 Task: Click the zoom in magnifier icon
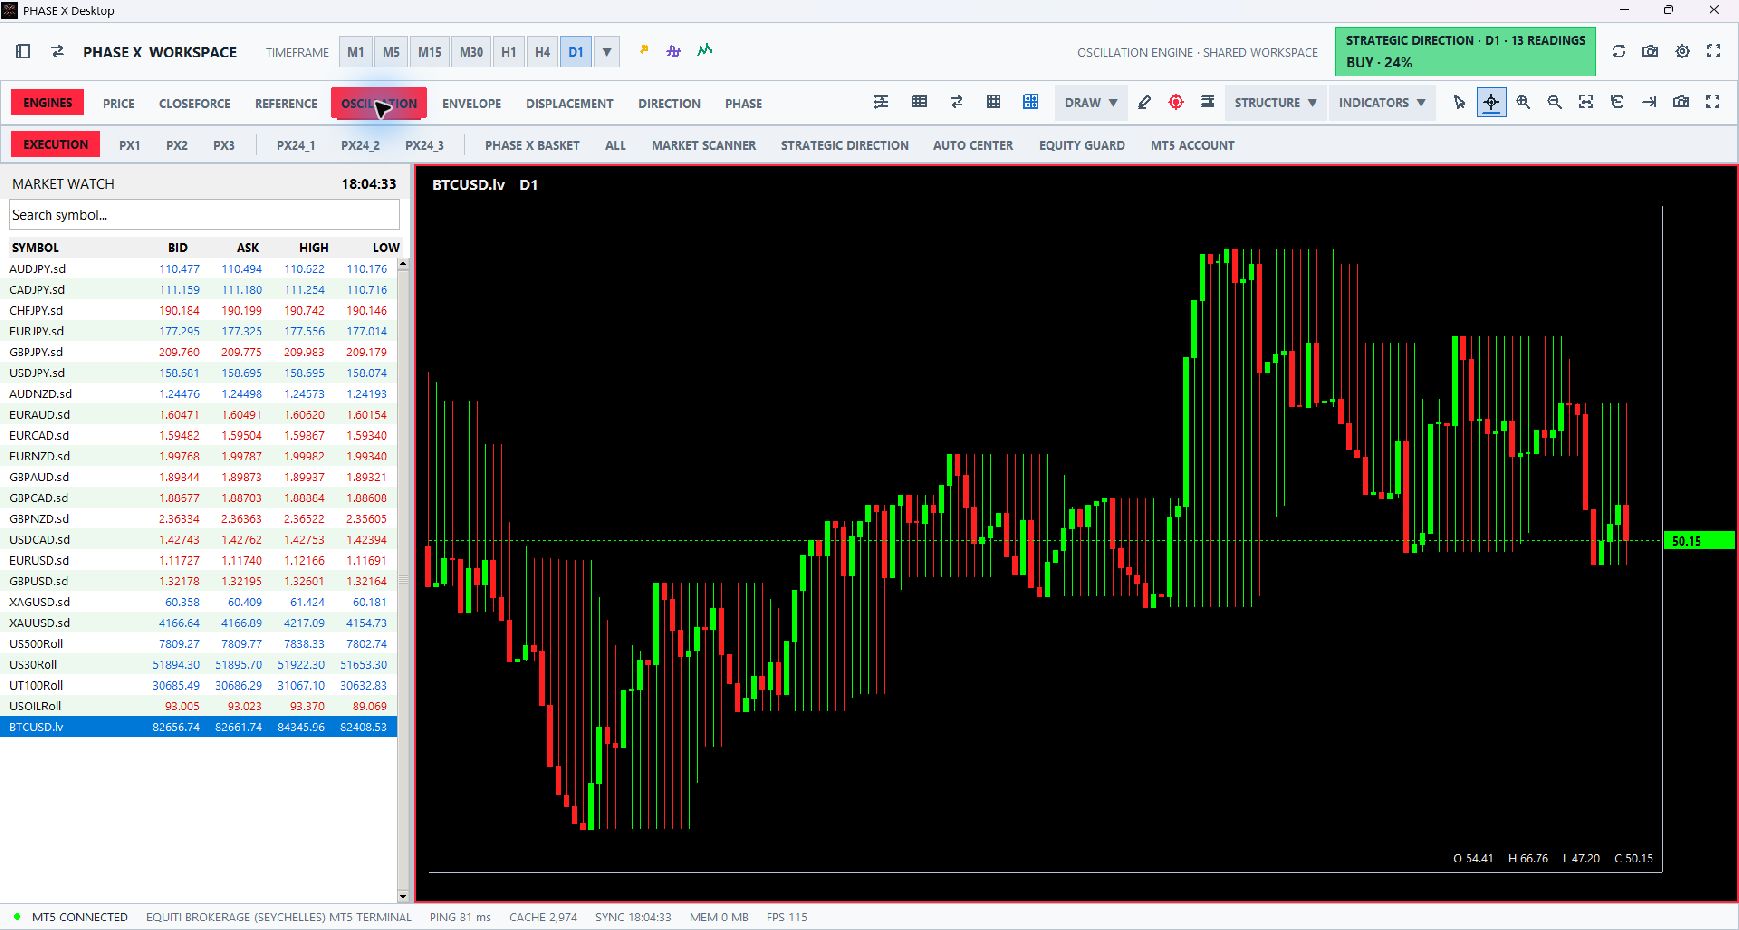coord(1523,102)
